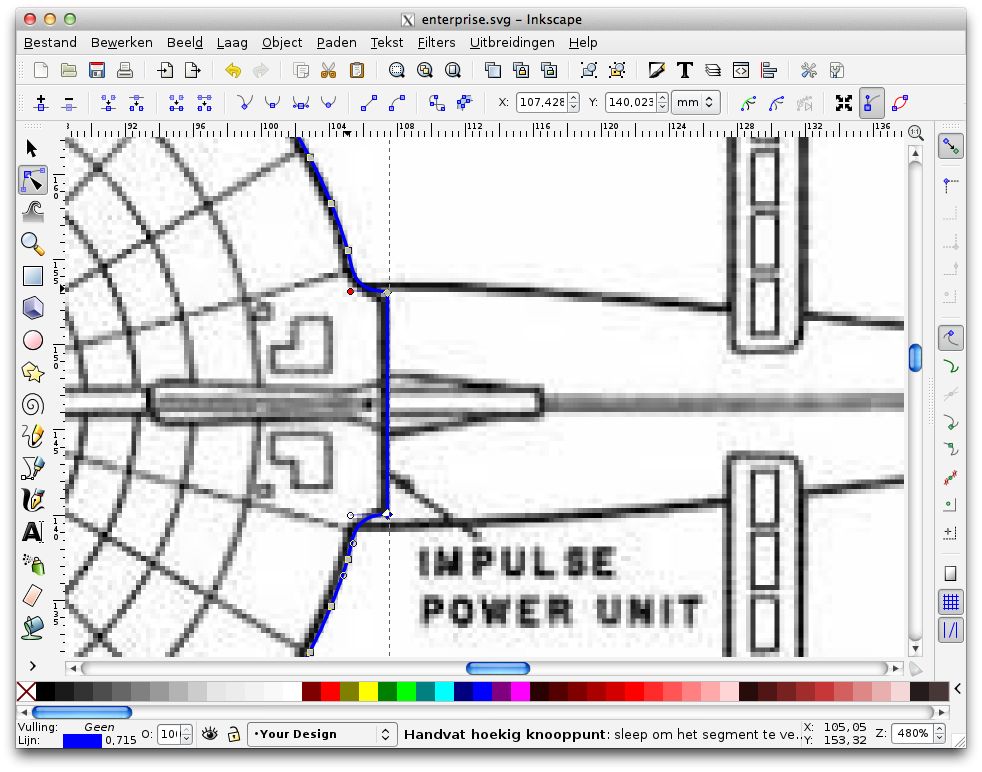
Task: Adjust the X coordinate spinner
Action: click(x=574, y=102)
